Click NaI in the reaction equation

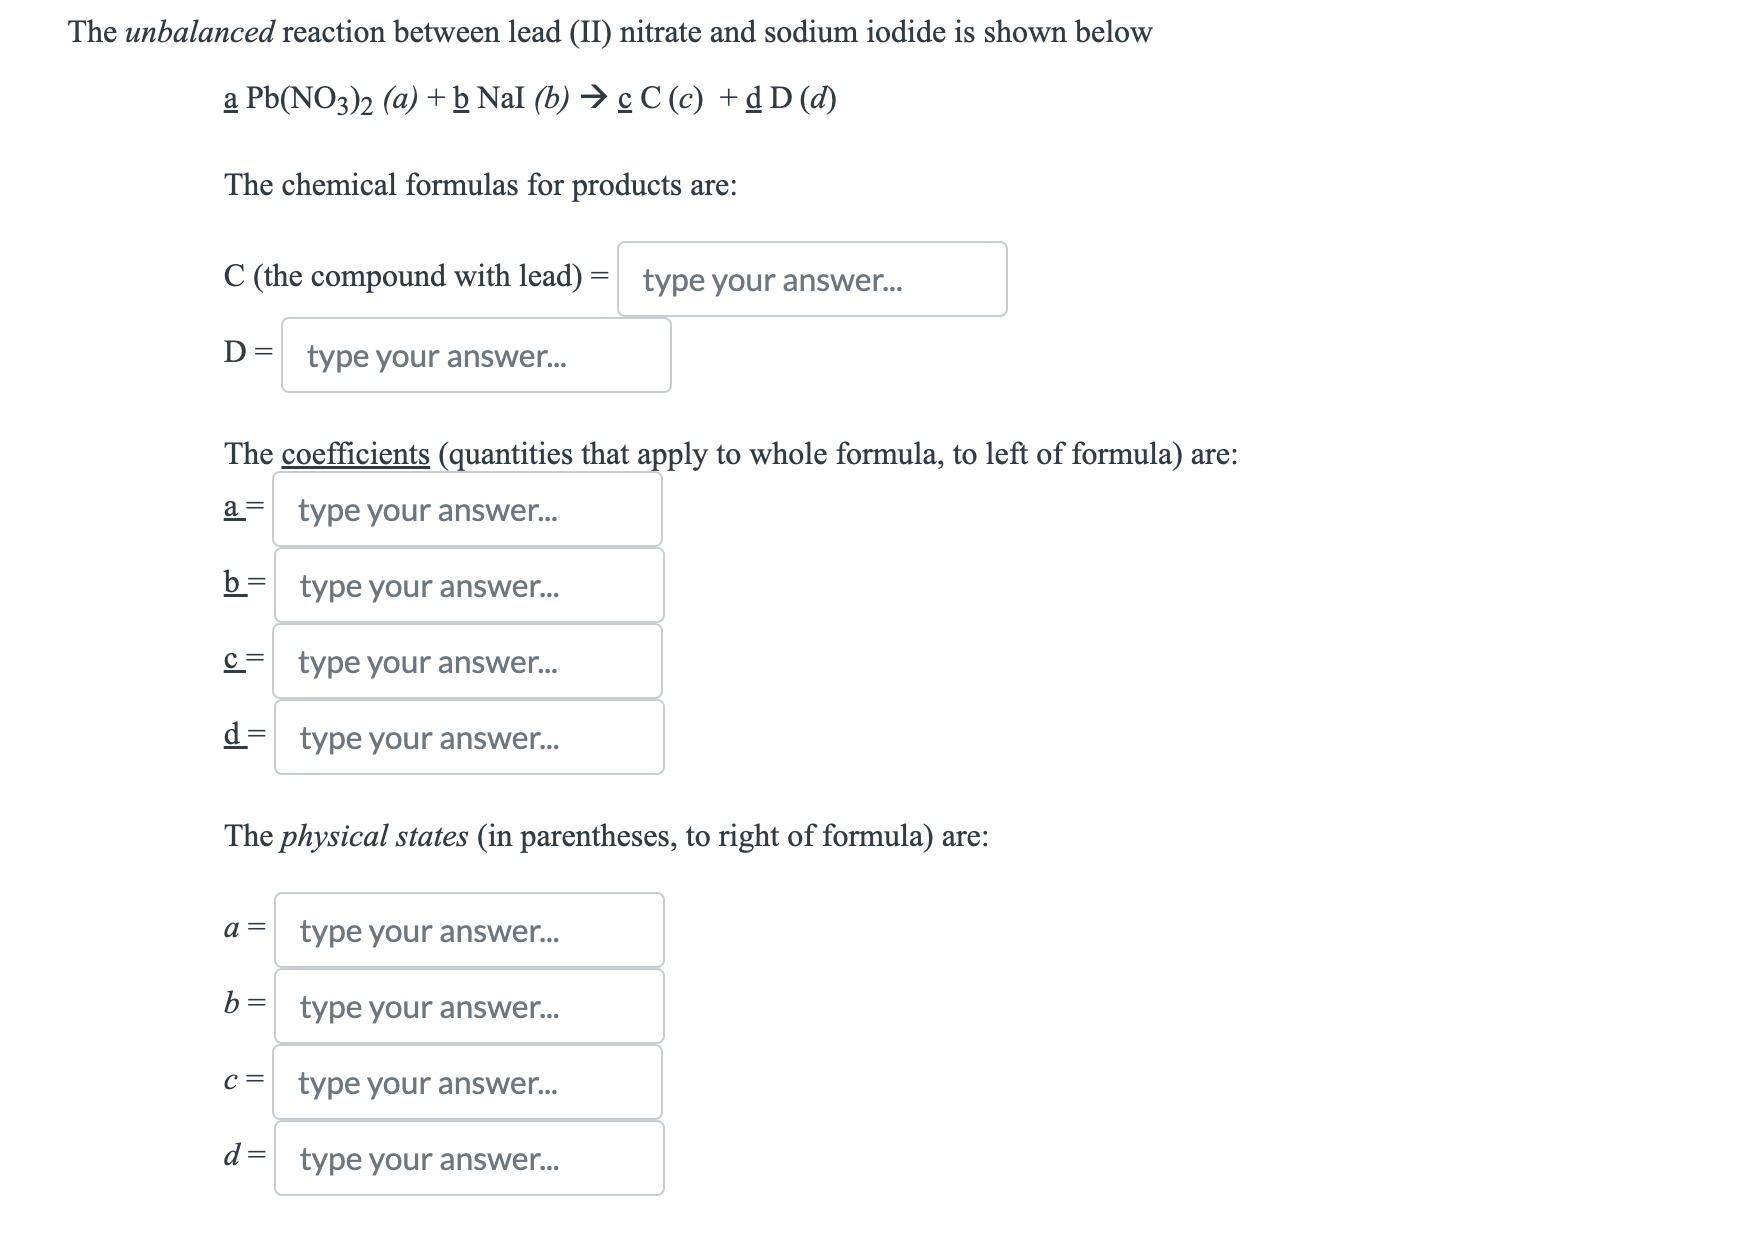(x=500, y=99)
